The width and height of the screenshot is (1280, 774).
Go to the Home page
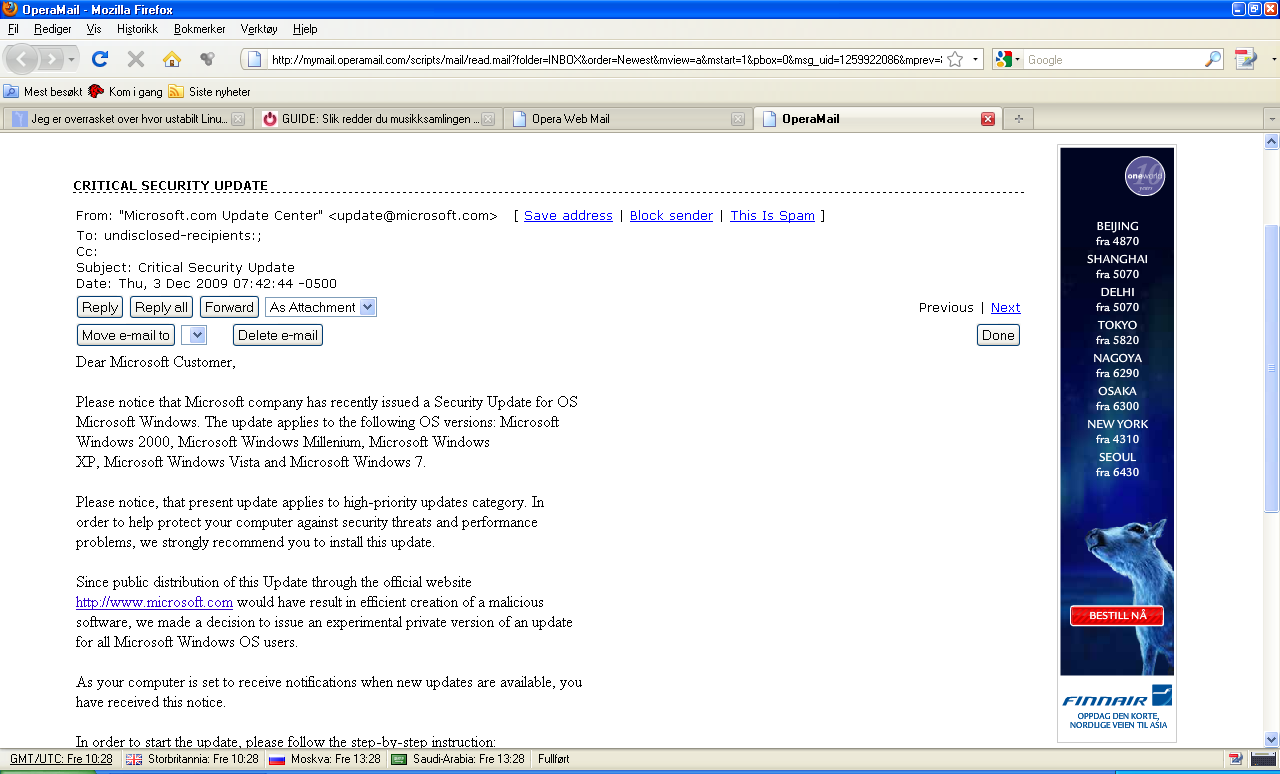tap(172, 59)
